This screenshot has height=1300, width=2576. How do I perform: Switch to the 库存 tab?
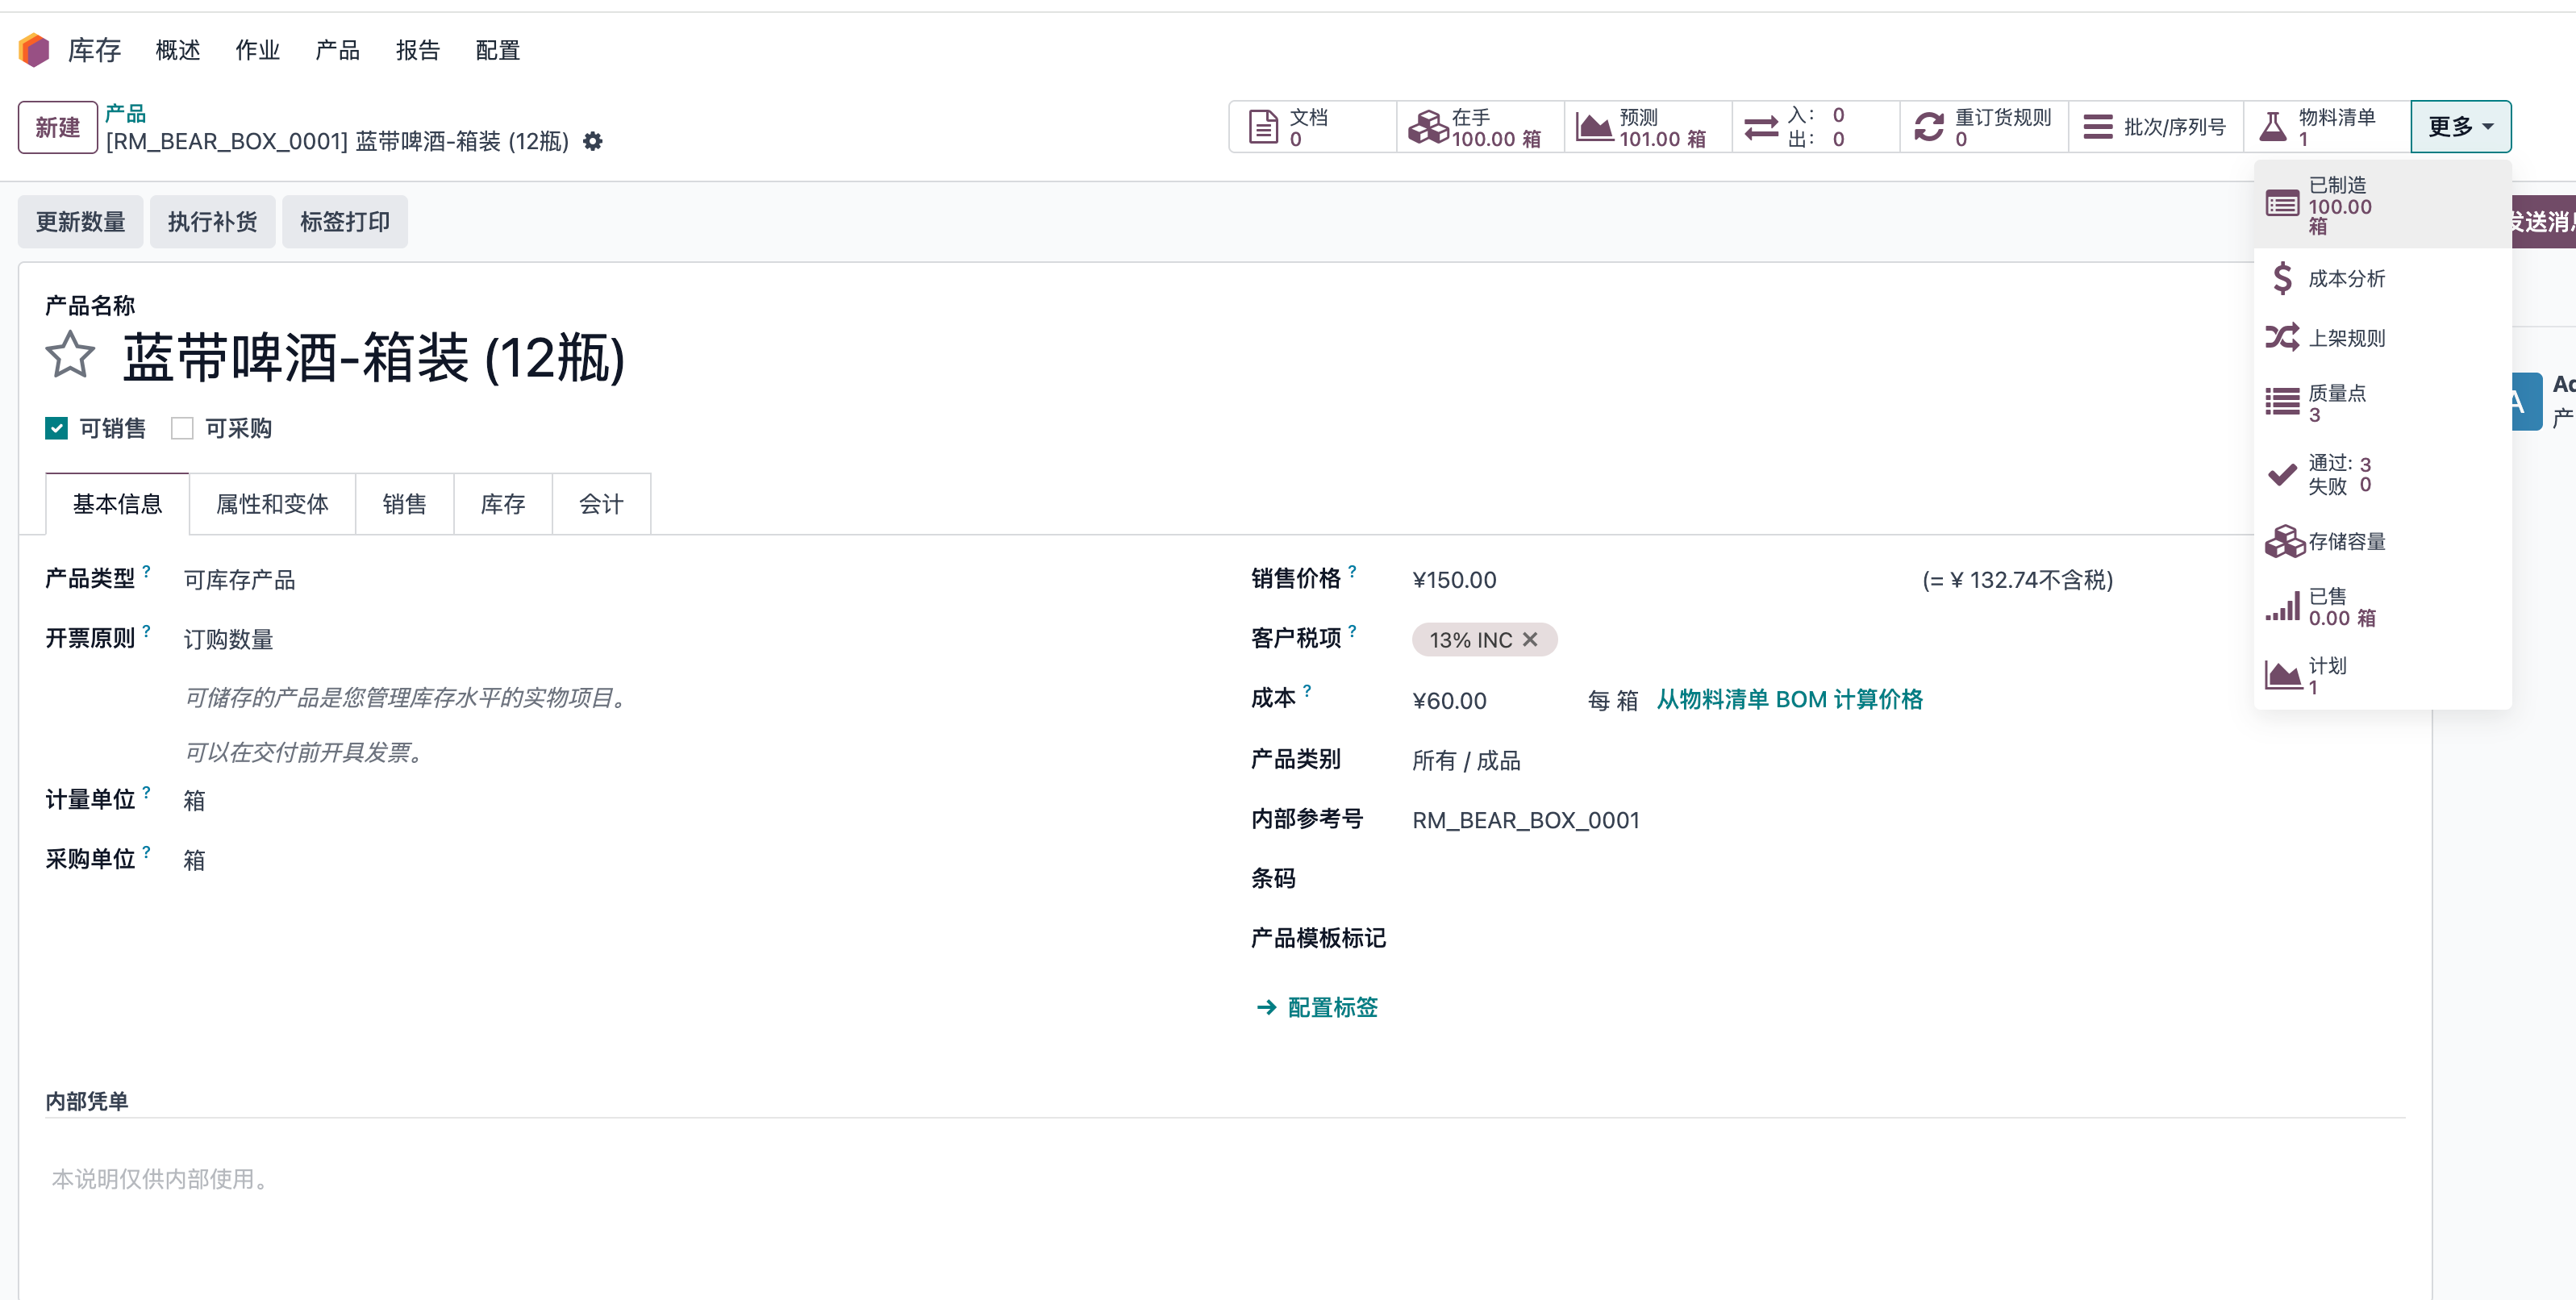[503, 504]
